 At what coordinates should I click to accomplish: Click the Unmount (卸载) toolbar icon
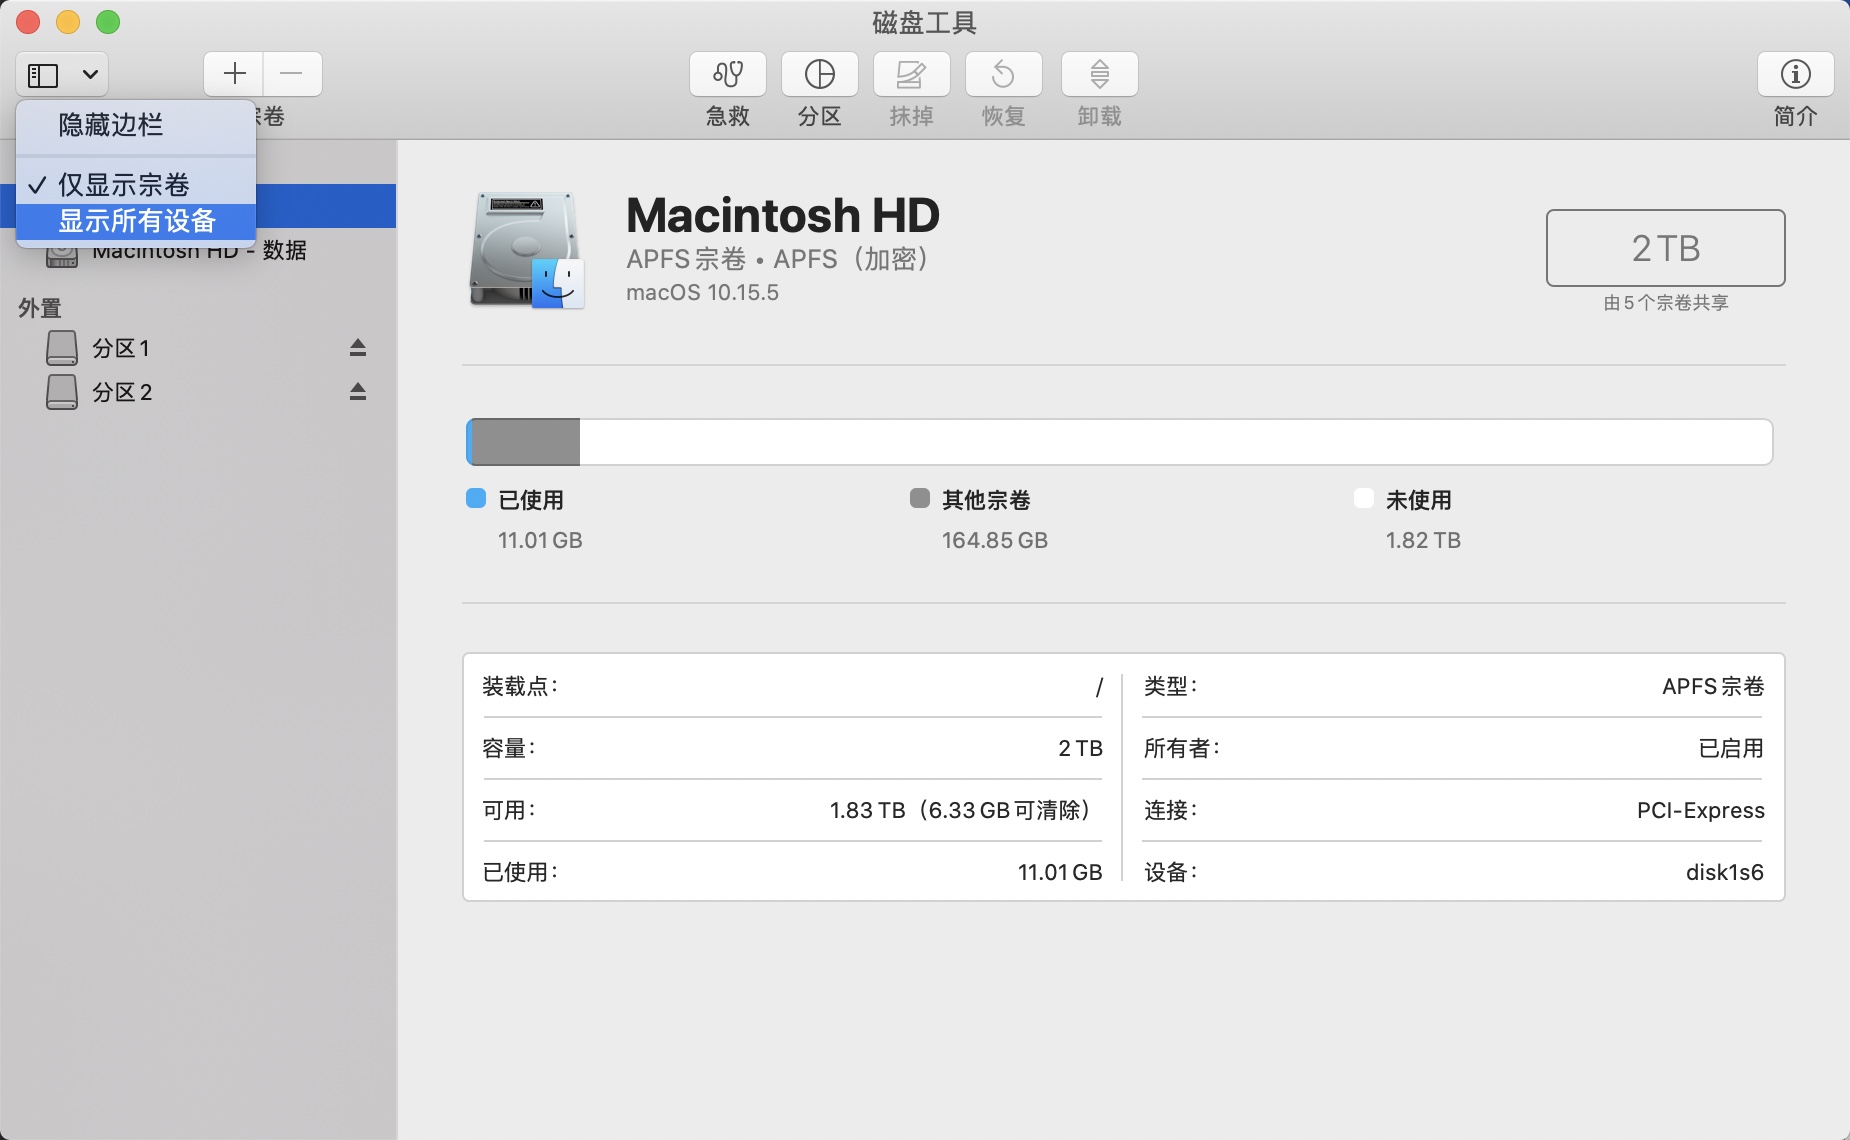[1099, 74]
